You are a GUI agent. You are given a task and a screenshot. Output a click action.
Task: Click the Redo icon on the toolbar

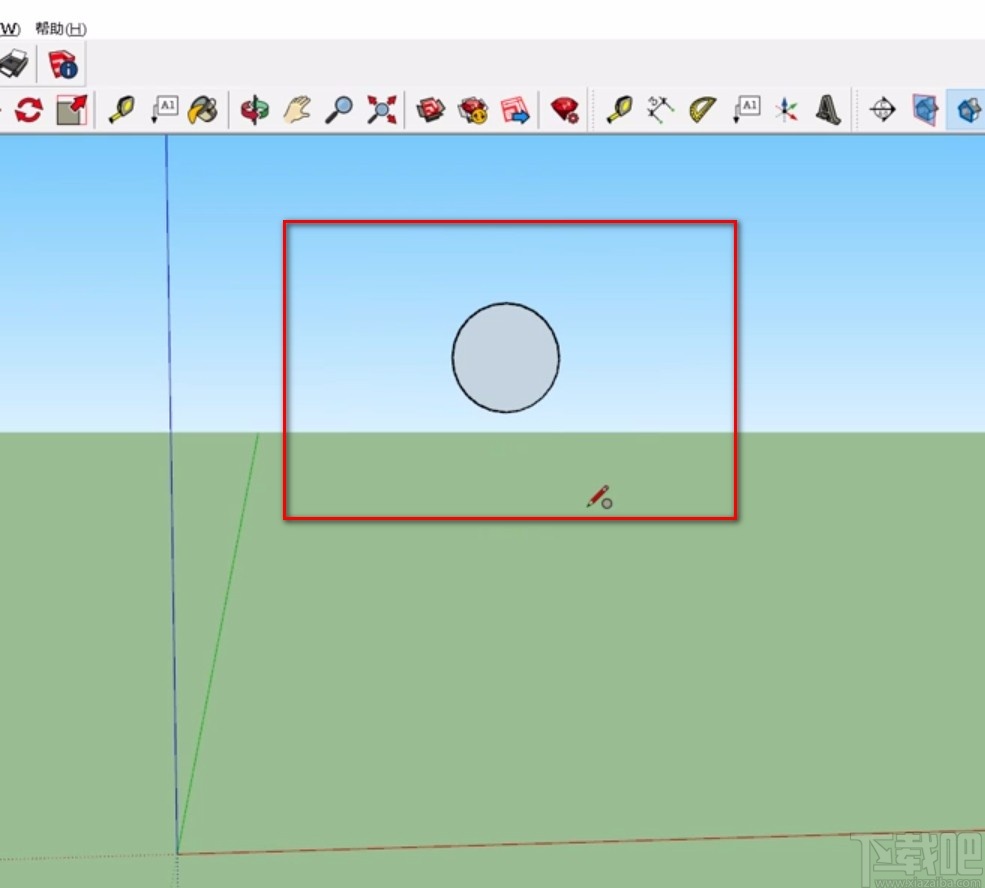[28, 110]
